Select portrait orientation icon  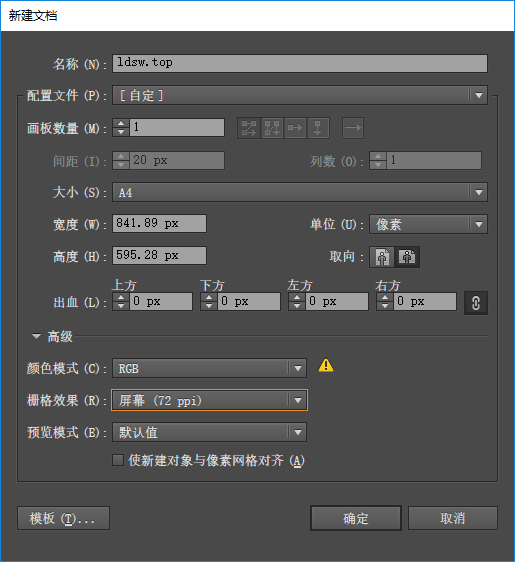pyautogui.click(x=382, y=257)
